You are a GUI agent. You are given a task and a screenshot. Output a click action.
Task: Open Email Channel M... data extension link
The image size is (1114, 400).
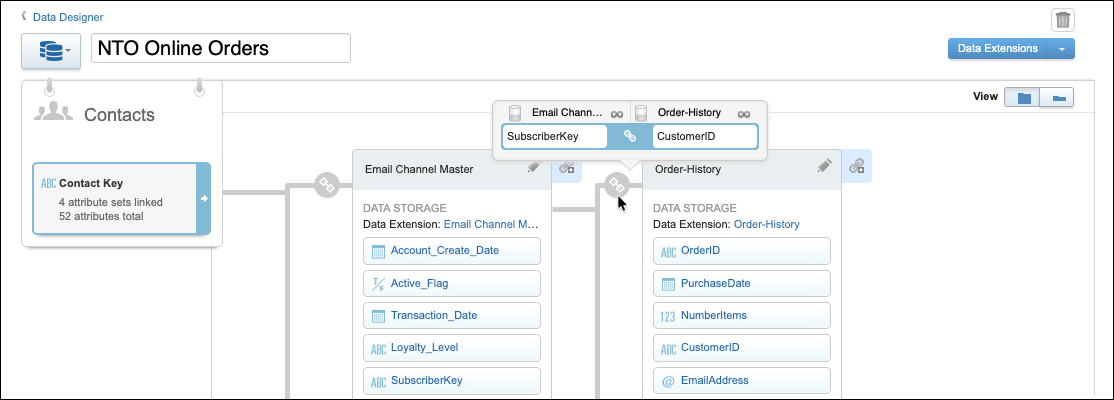pyautogui.click(x=492, y=224)
